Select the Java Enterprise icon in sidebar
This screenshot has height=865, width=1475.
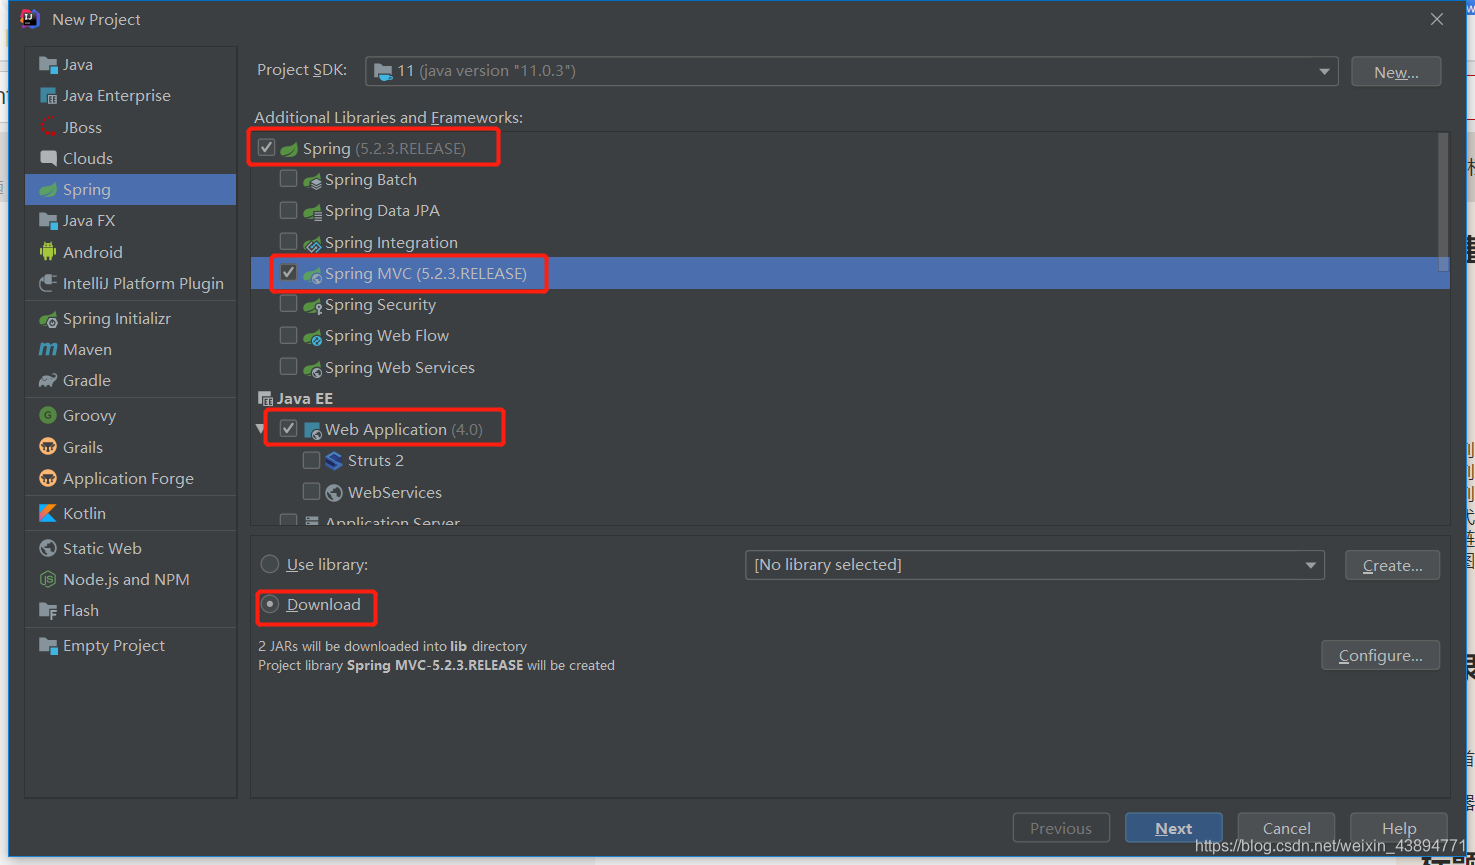(48, 96)
